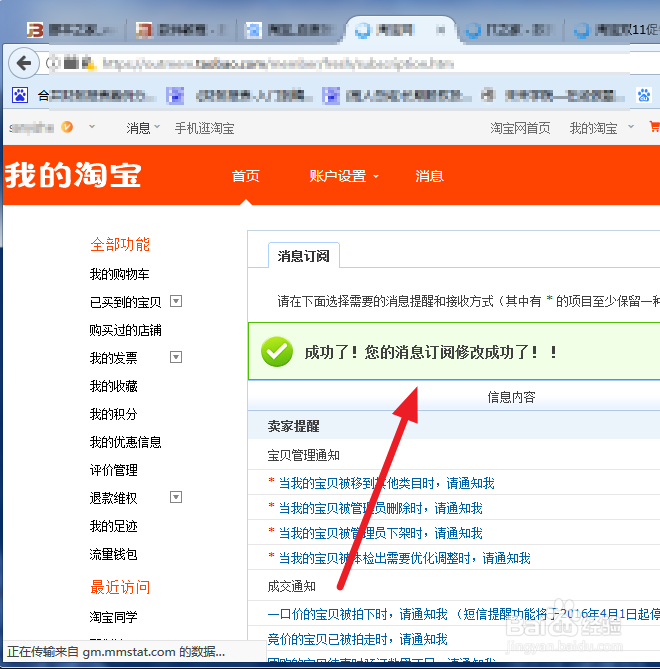The image size is (660, 669).
Task: Click the browser back arrow button
Action: pos(24,63)
